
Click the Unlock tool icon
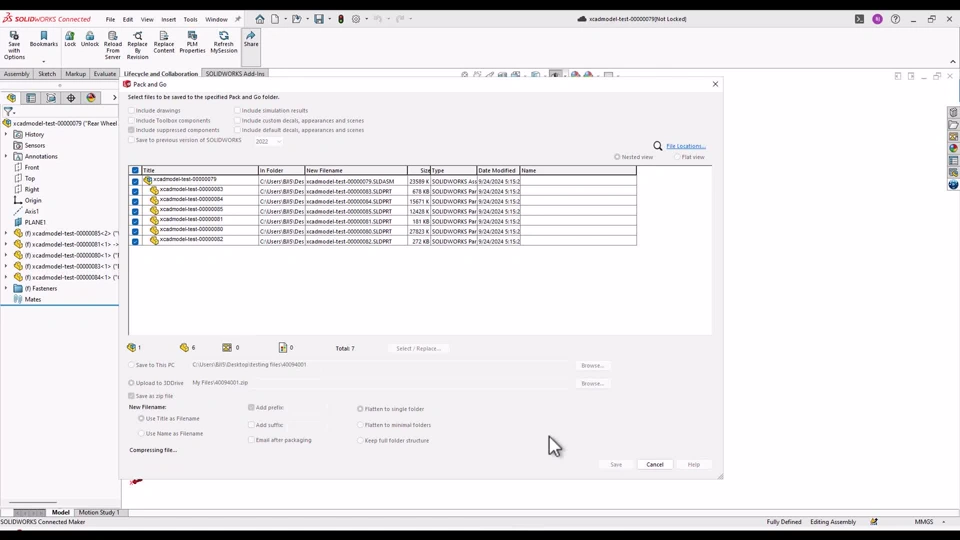click(x=89, y=36)
